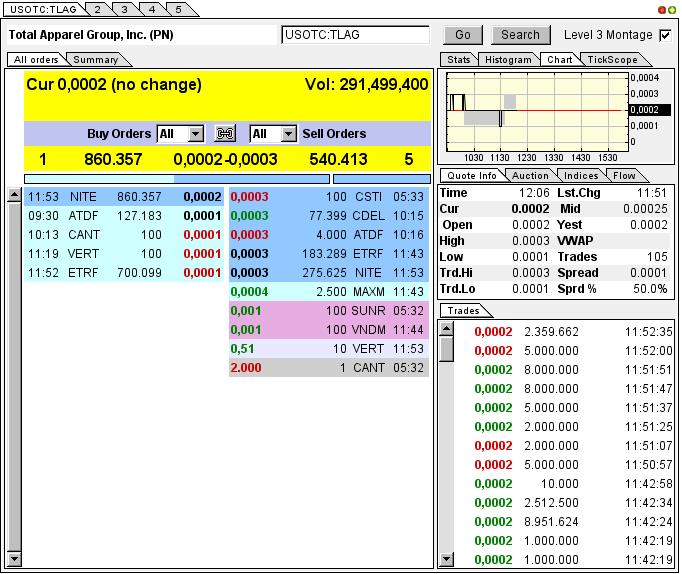The width and height of the screenshot is (682, 574).
Task: Click the buy-side volume depth bar
Action: point(177,179)
